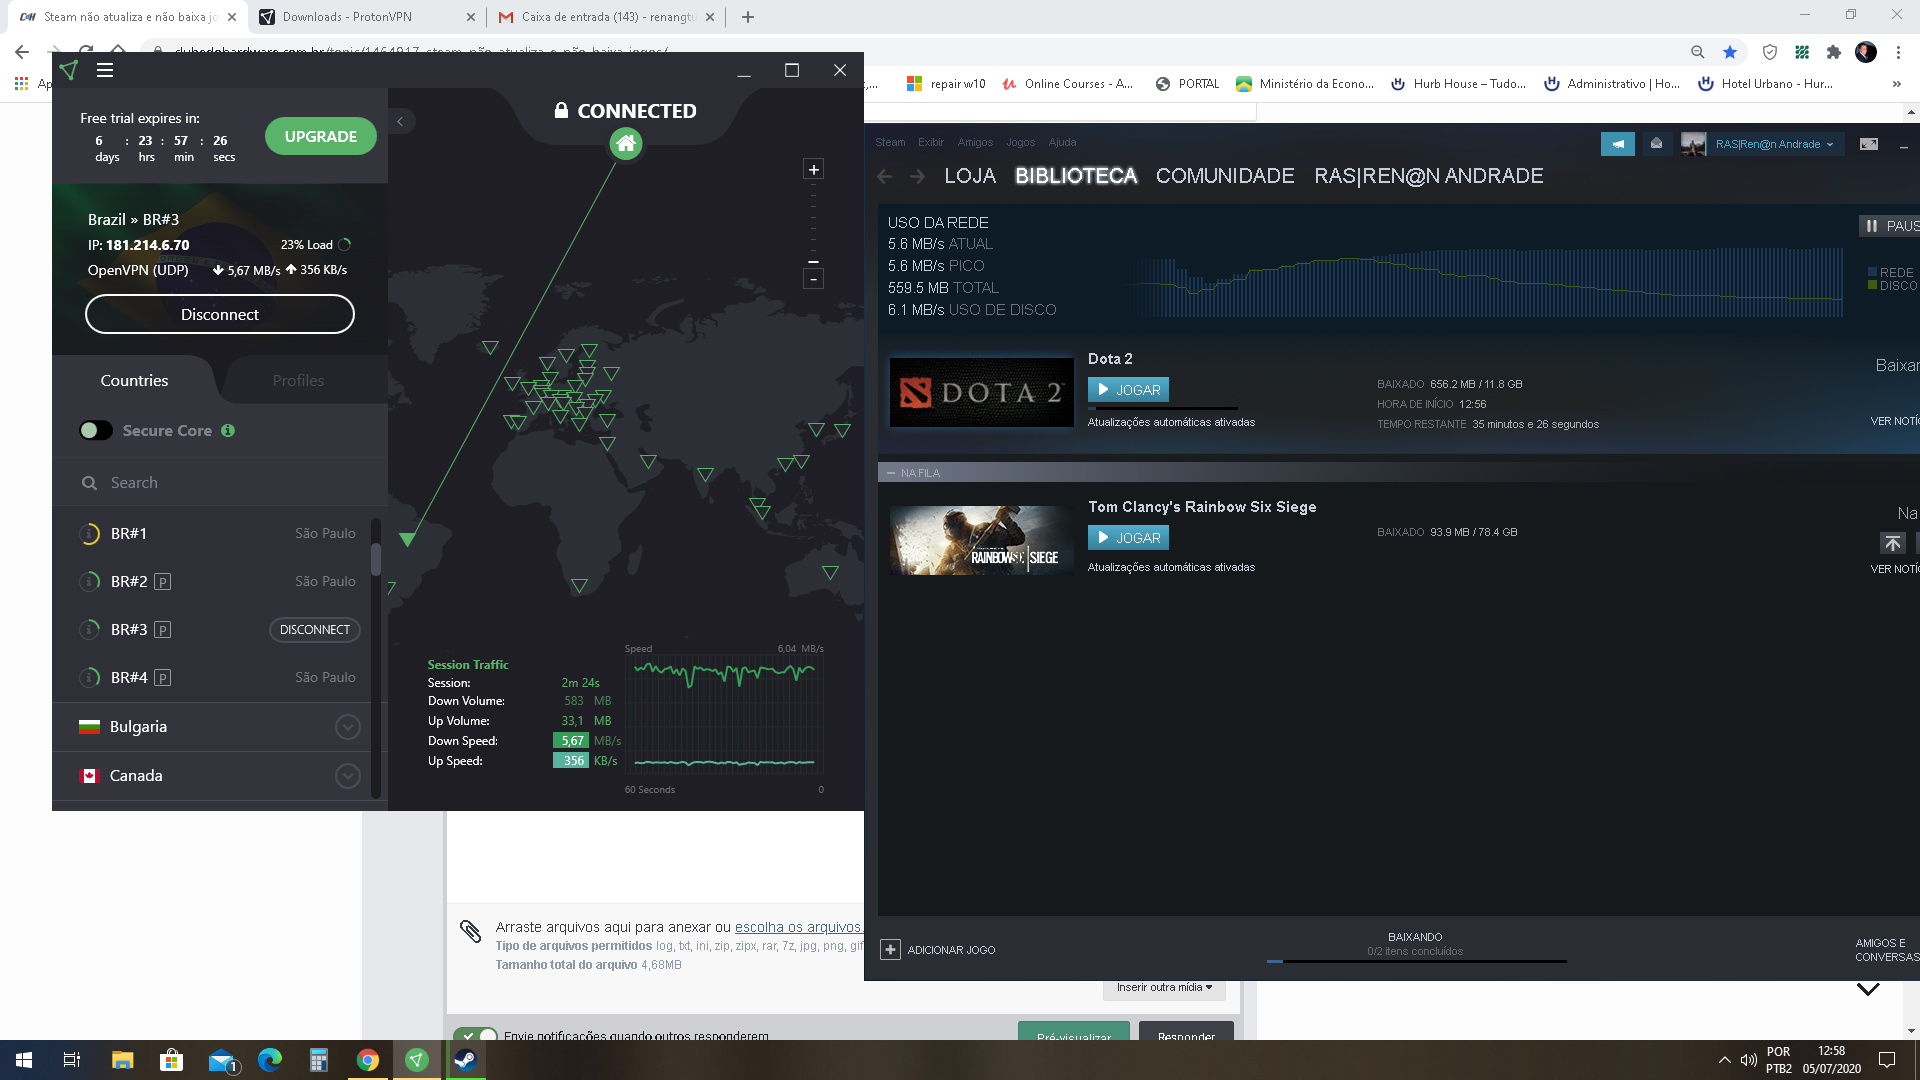The image size is (1920, 1080).
Task: Open File Explorer from the taskbar
Action: 122,1060
